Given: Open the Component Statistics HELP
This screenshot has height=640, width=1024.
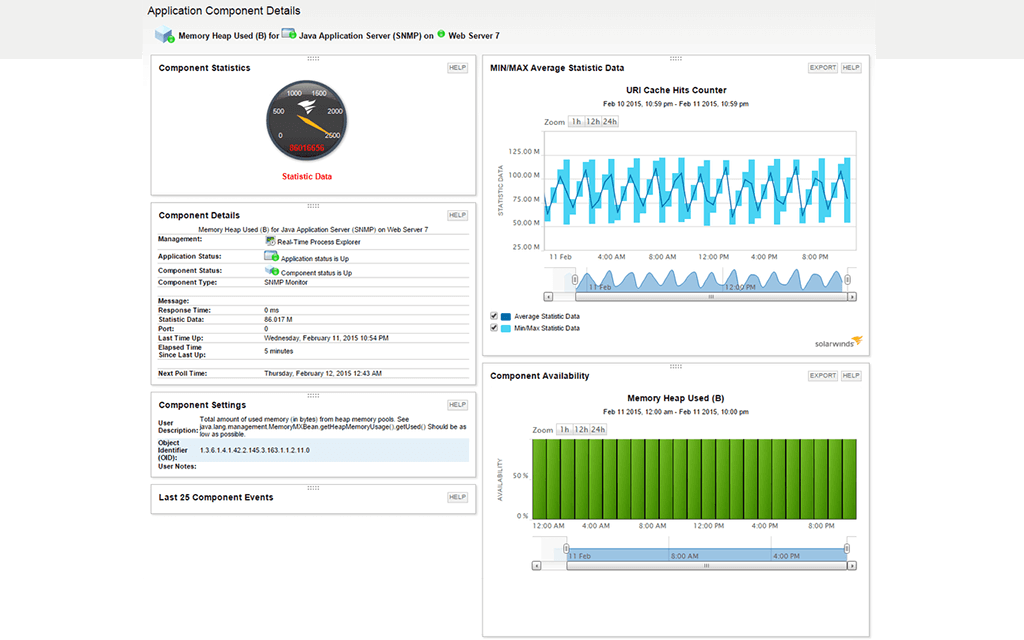Looking at the screenshot, I should click(x=457, y=67).
